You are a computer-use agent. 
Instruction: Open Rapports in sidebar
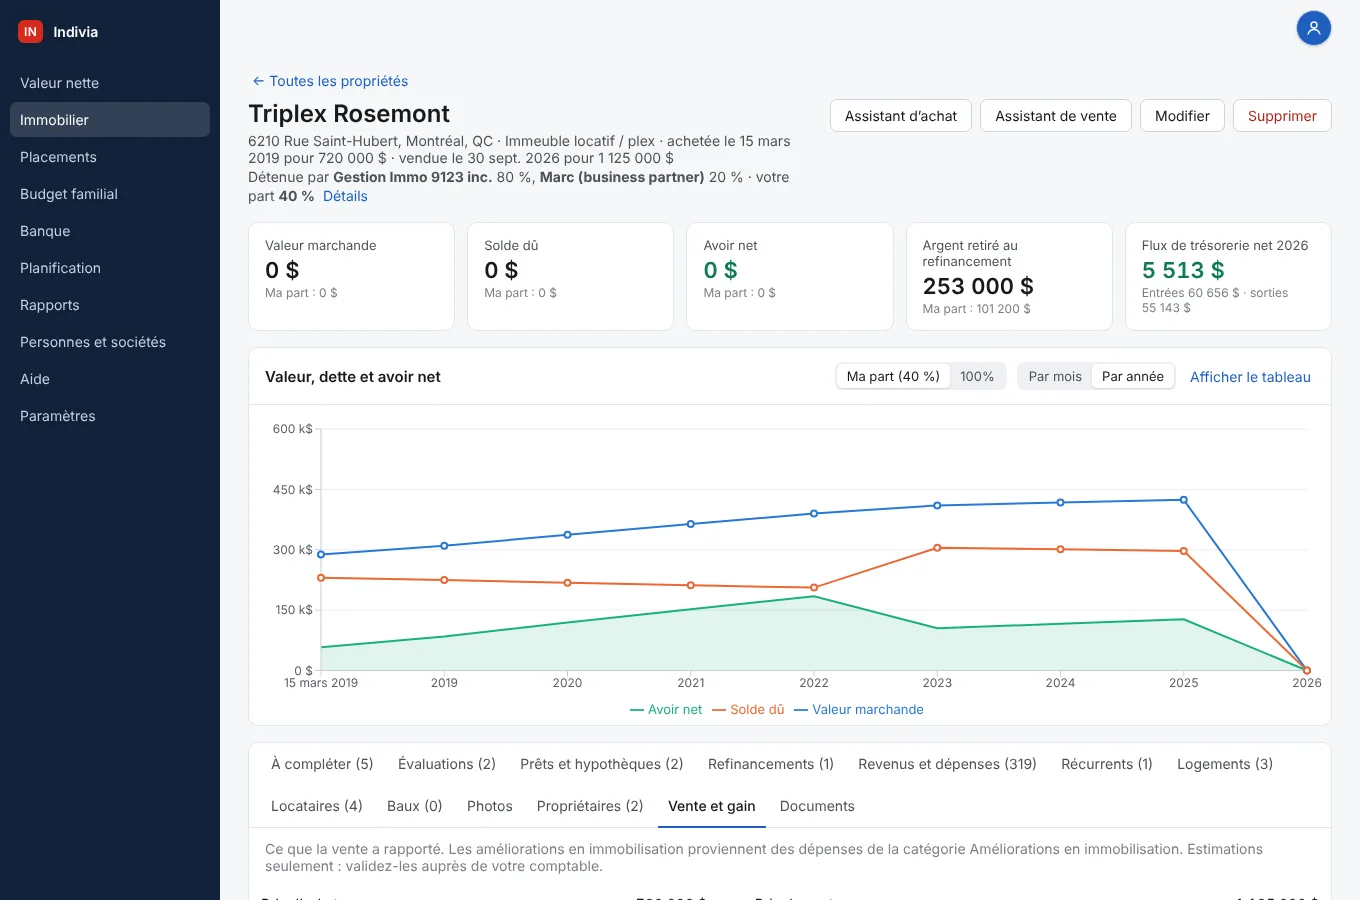[x=110, y=305]
